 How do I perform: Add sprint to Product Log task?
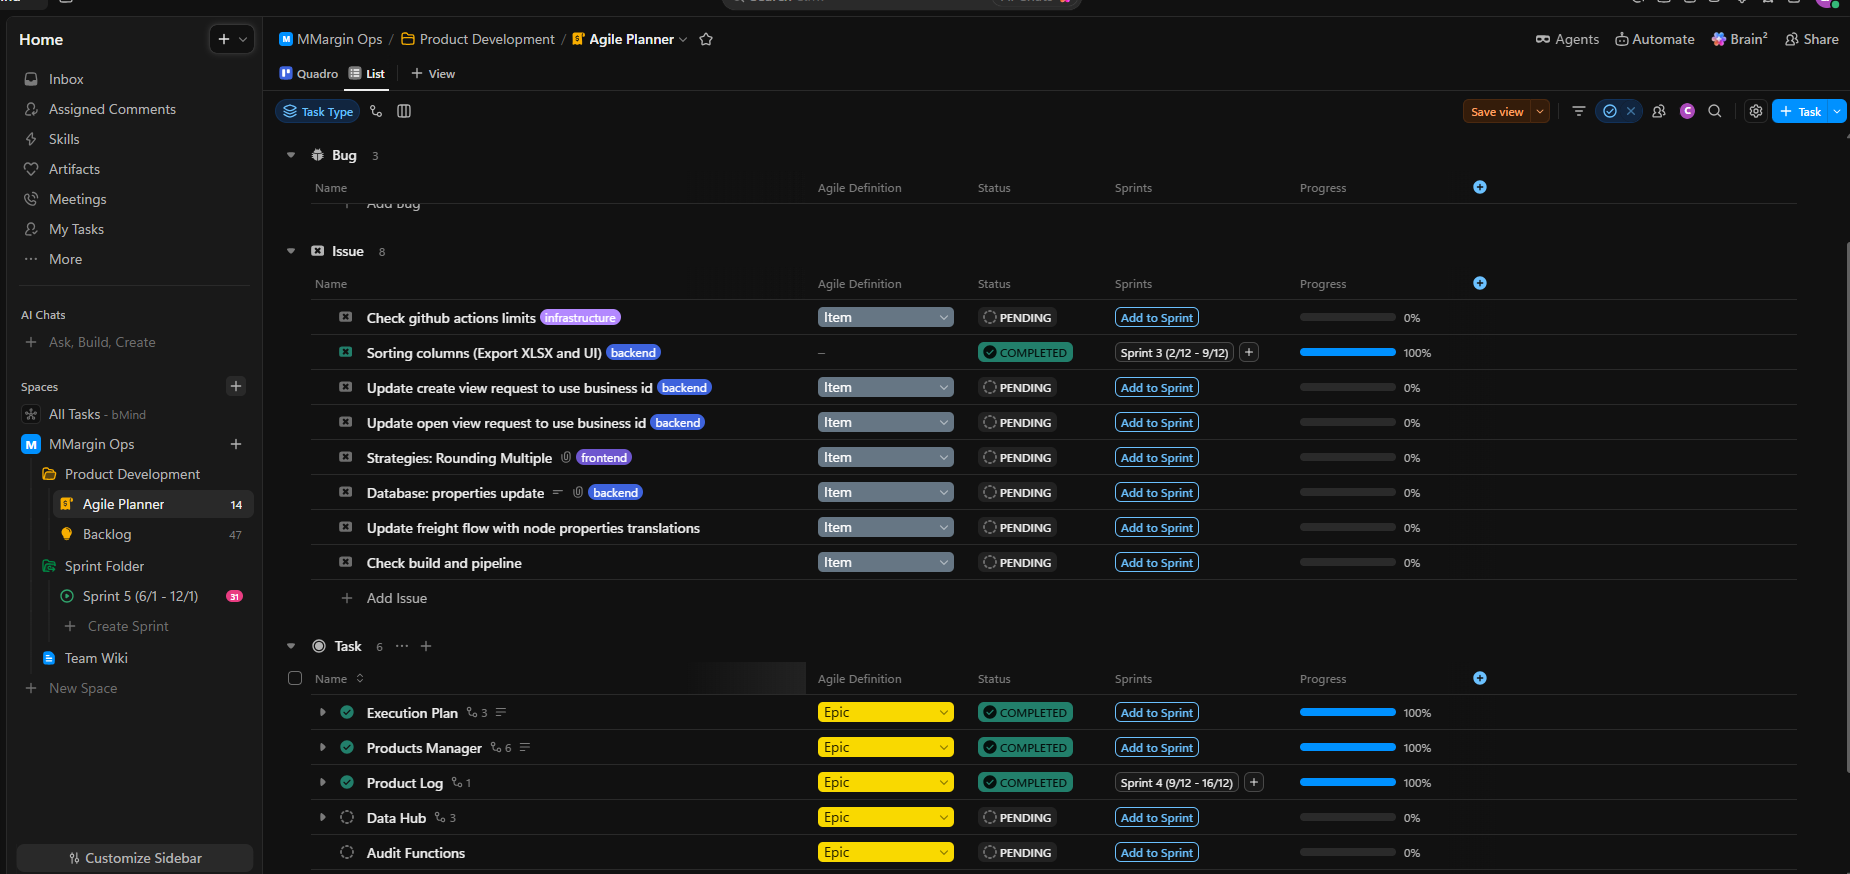tap(1254, 782)
